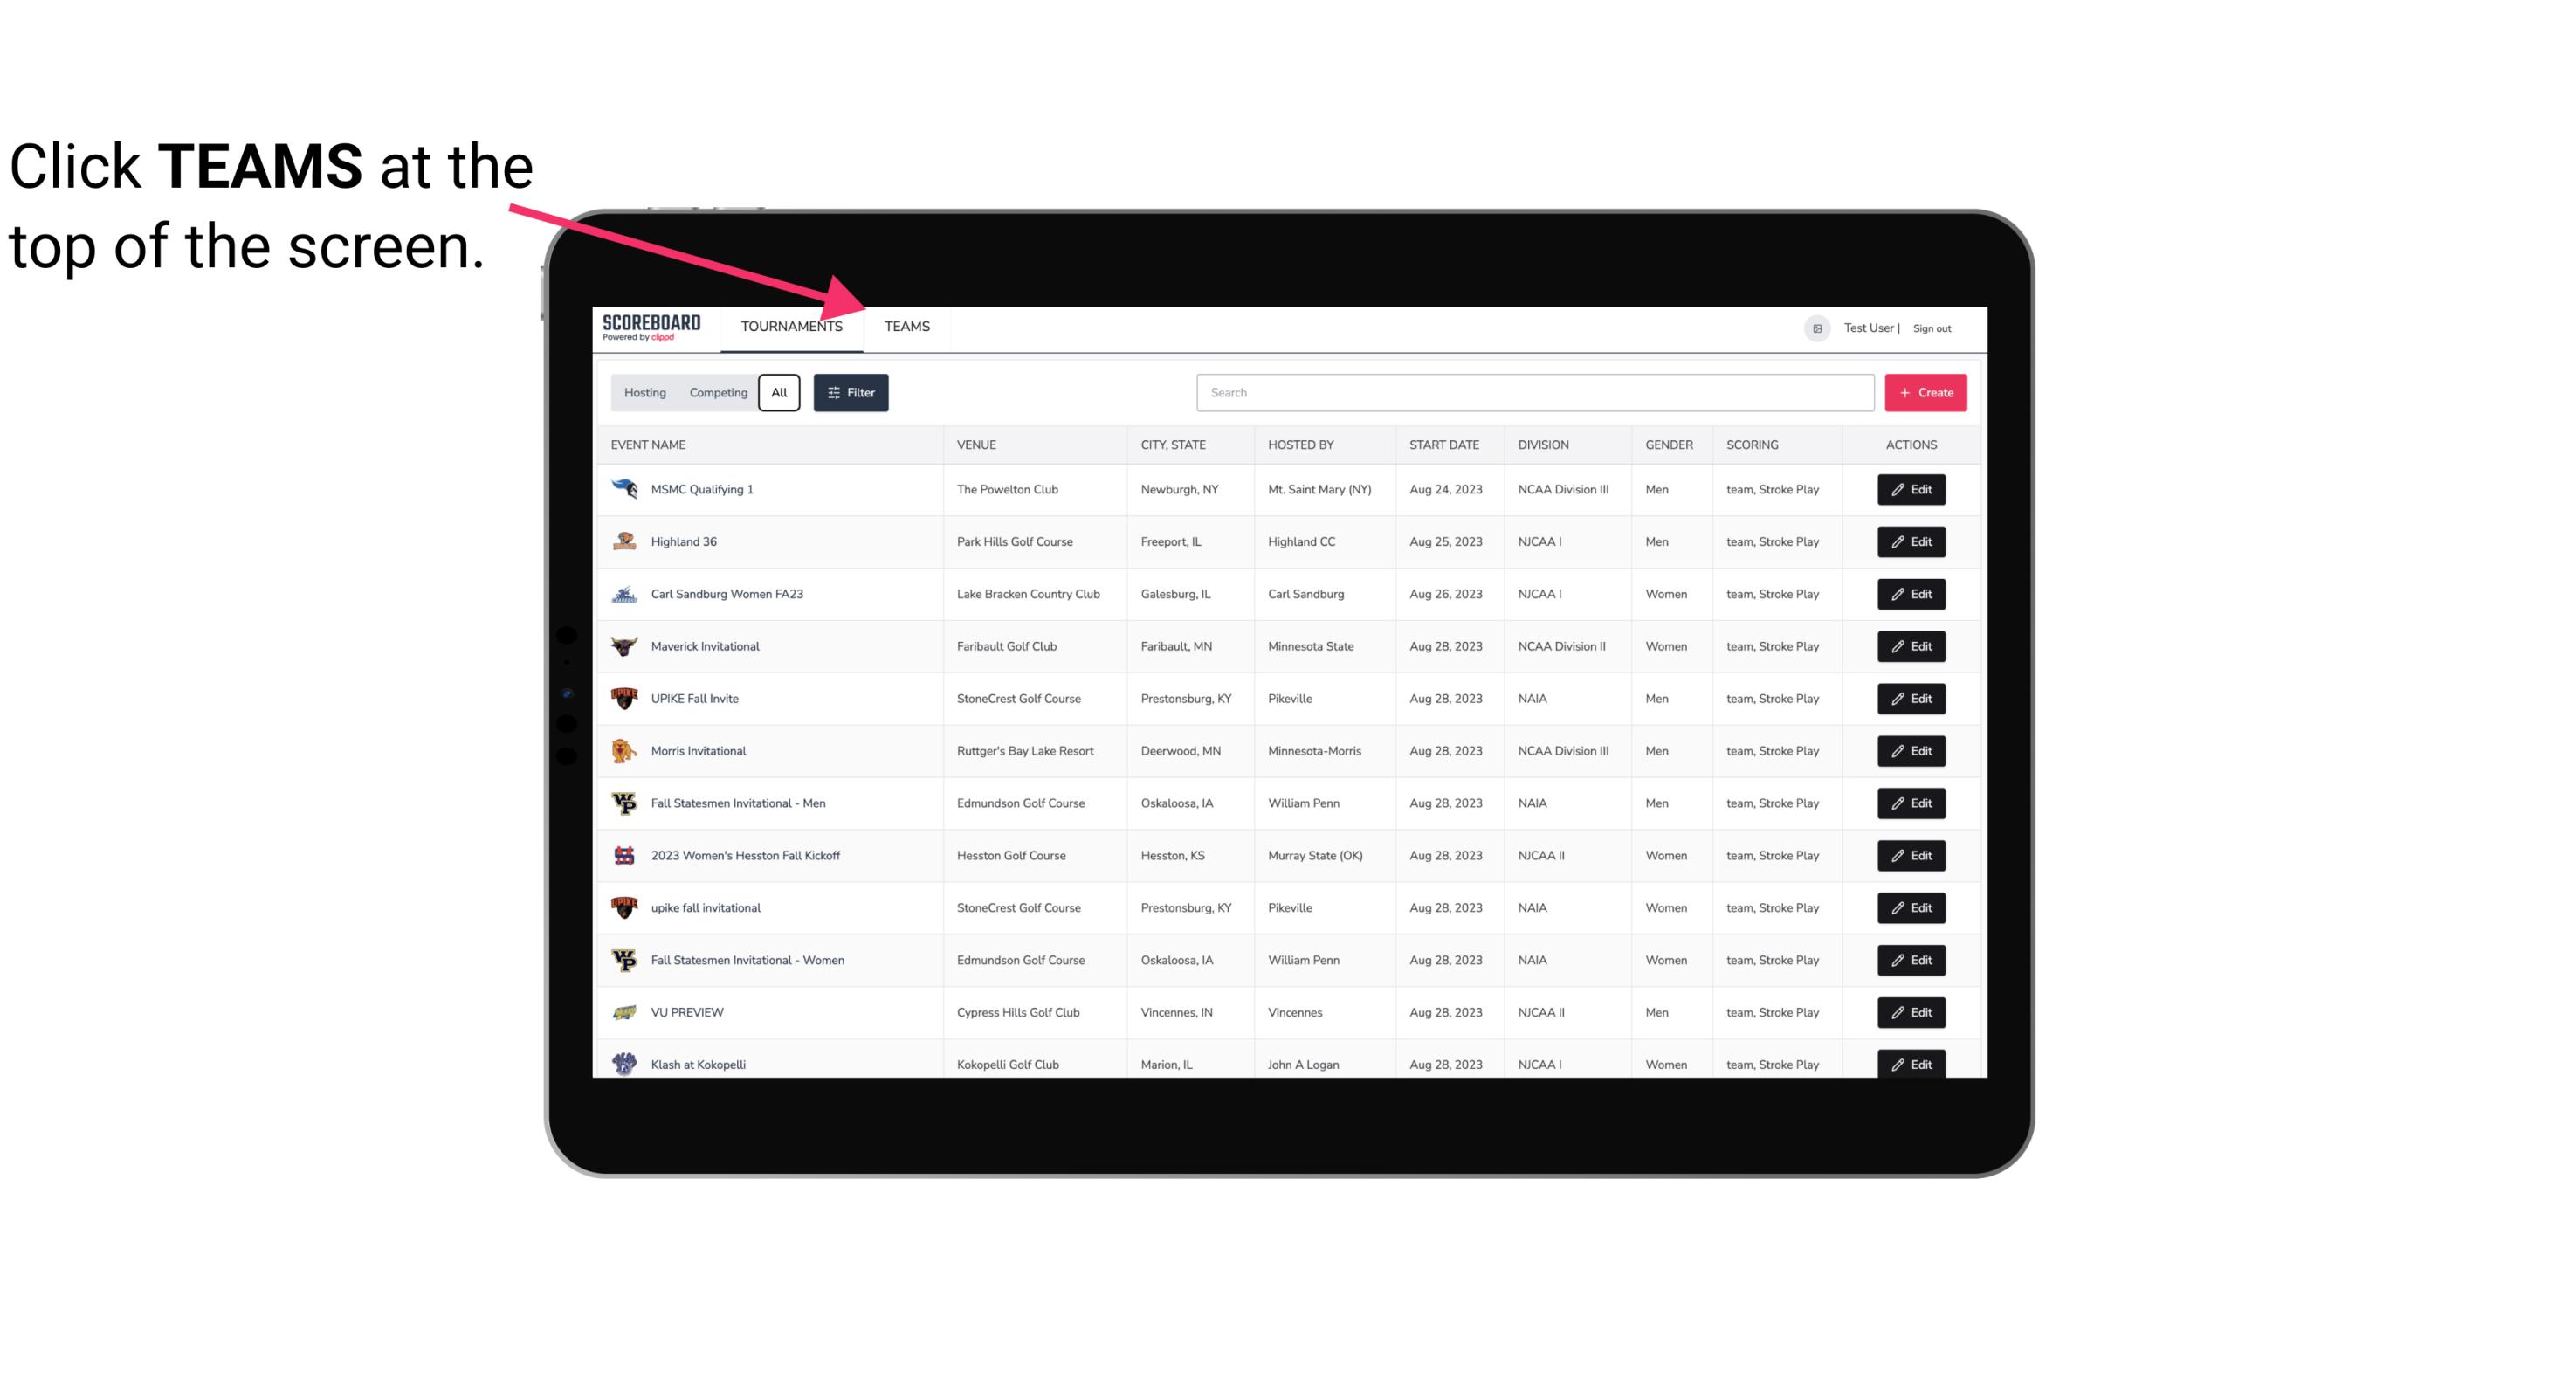
Task: Click the Filter dropdown button
Action: tap(850, 393)
